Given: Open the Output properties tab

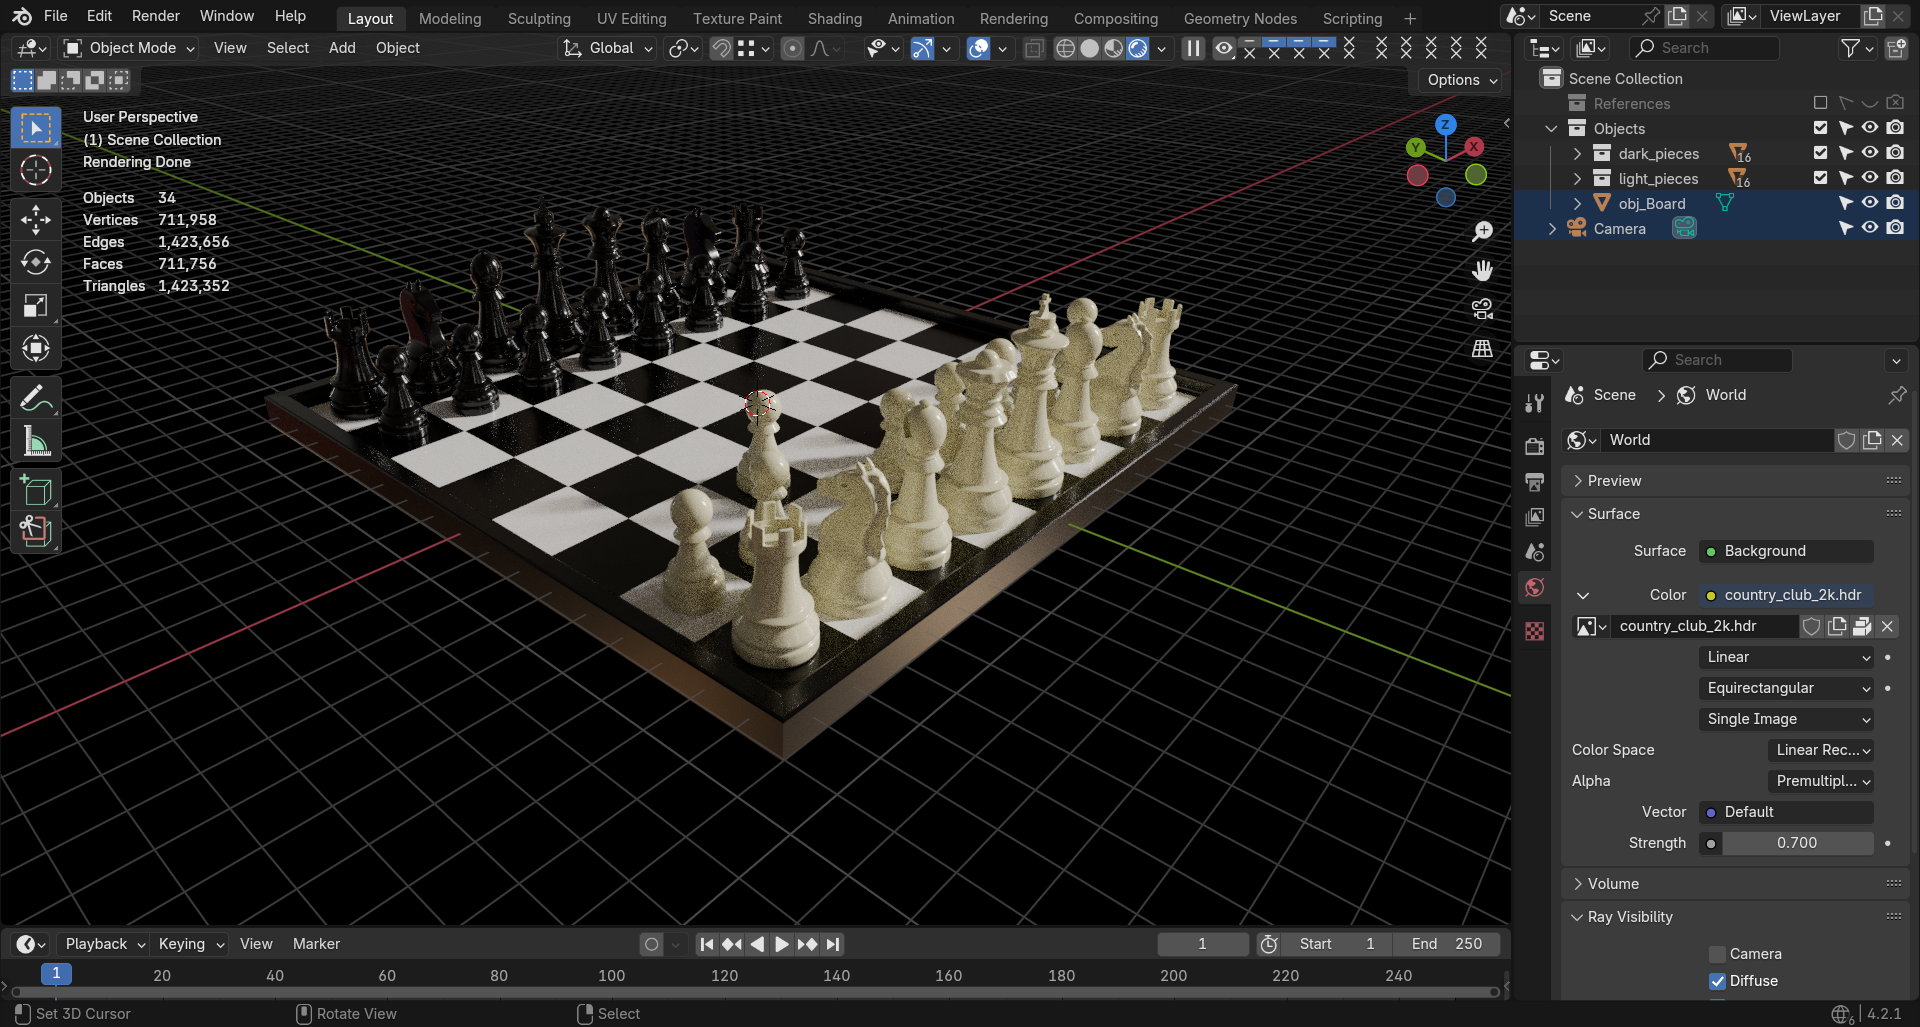Looking at the screenshot, I should tap(1535, 482).
